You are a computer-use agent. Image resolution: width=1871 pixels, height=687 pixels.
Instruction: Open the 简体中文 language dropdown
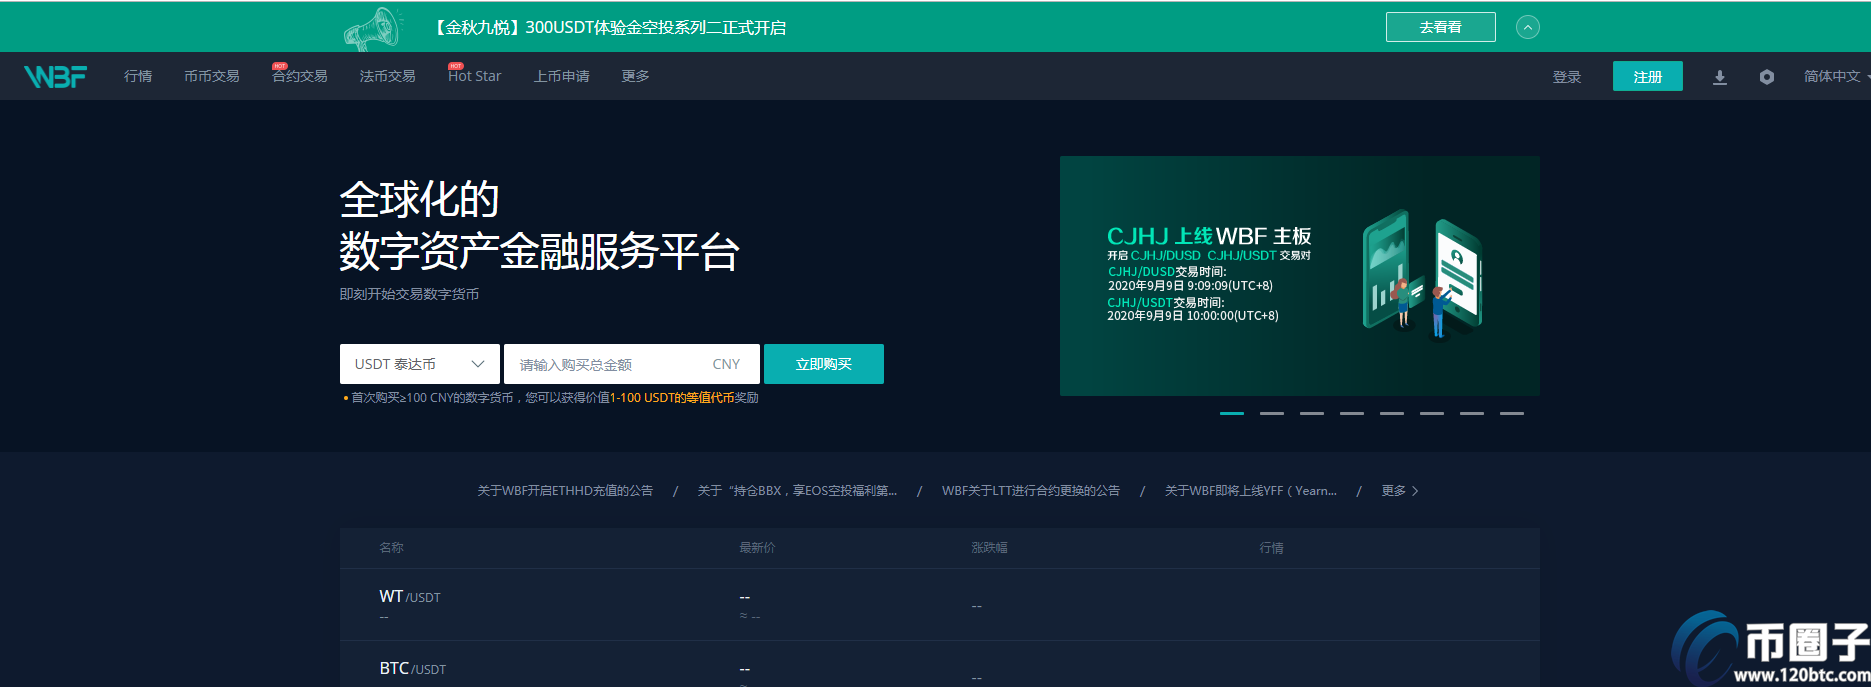(1836, 76)
